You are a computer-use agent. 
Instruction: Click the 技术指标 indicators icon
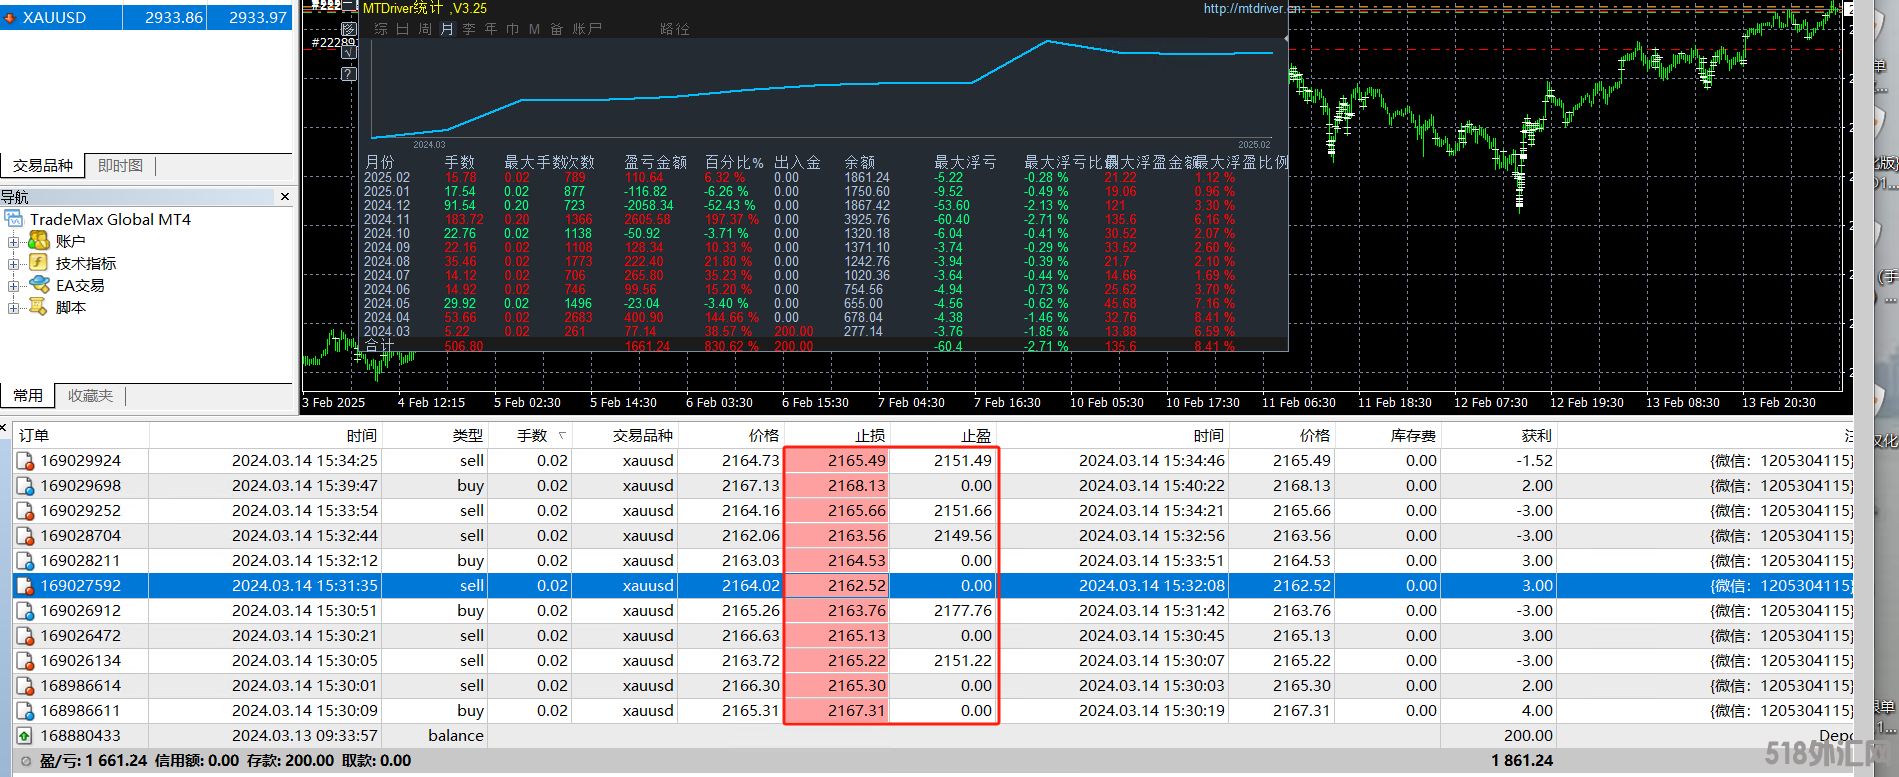point(39,263)
